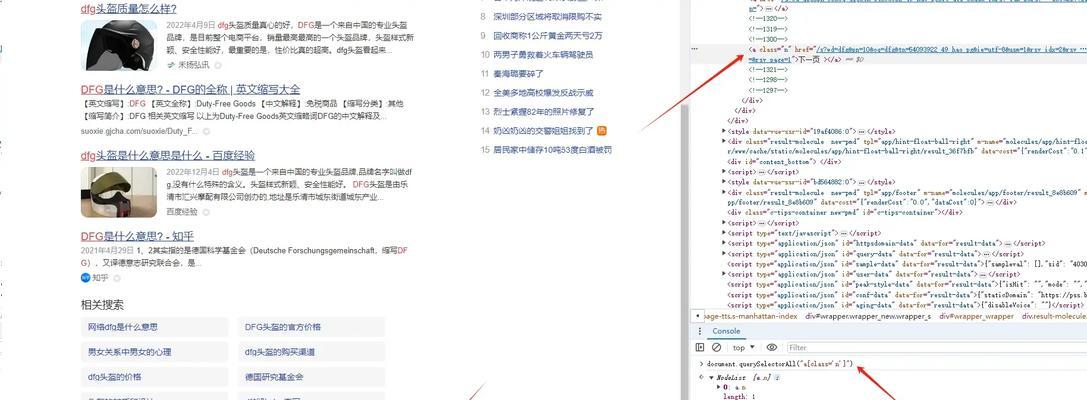Click the icon after 百度经验 source label

pyautogui.click(x=206, y=211)
